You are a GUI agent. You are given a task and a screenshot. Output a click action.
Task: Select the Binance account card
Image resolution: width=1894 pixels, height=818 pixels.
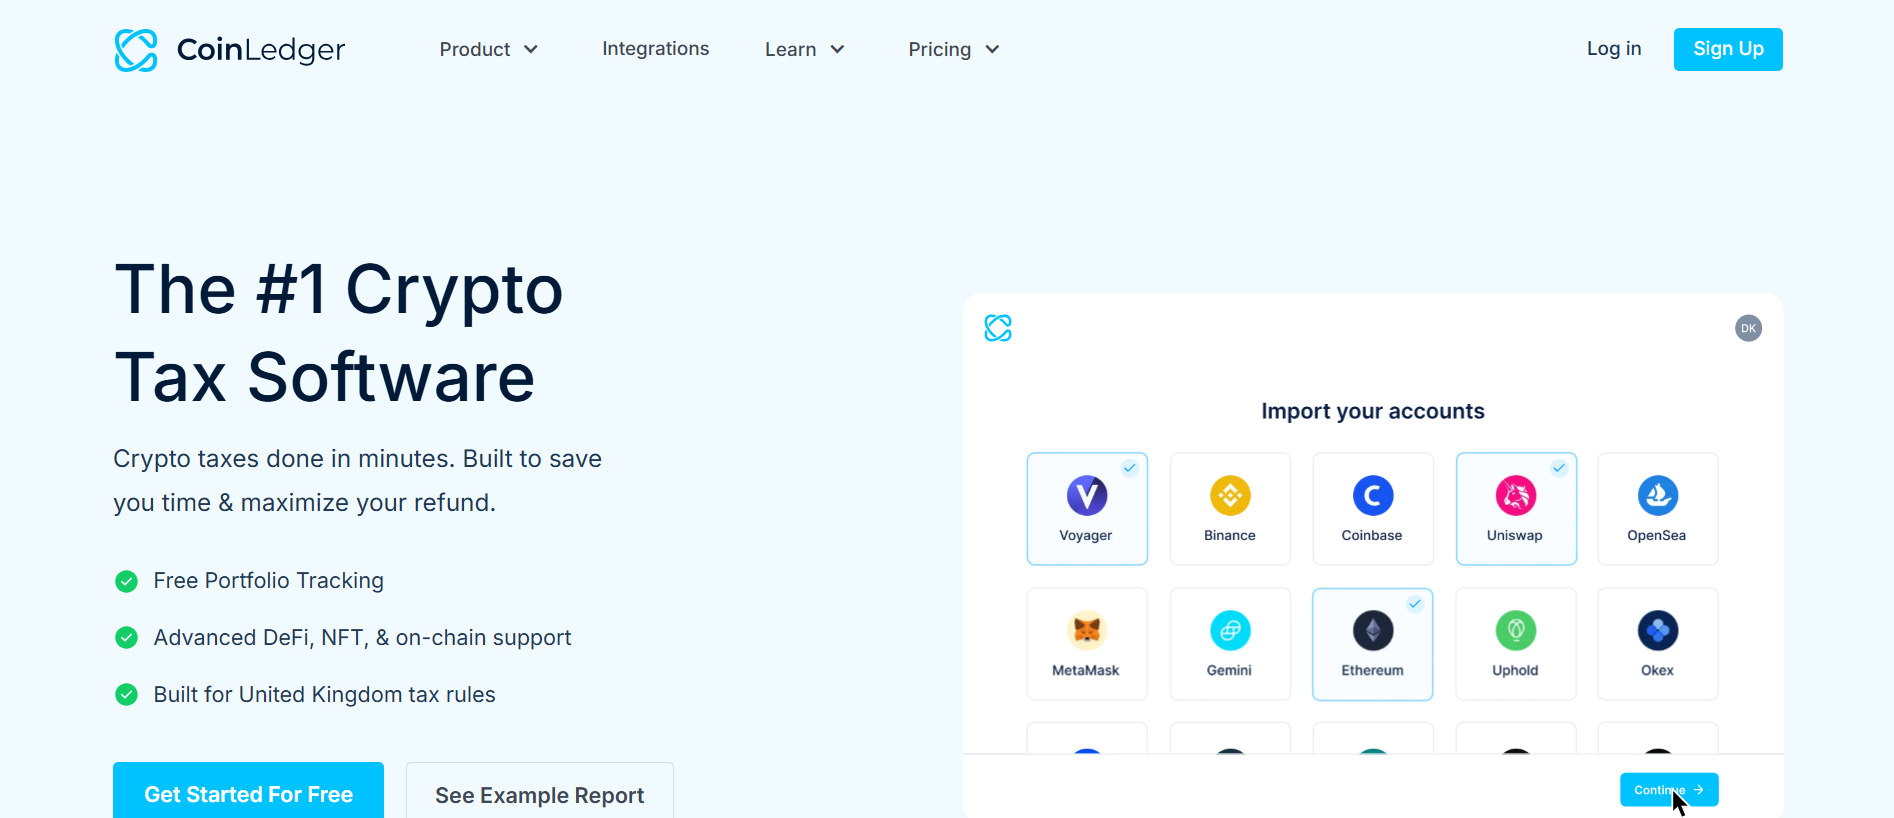[1230, 509]
